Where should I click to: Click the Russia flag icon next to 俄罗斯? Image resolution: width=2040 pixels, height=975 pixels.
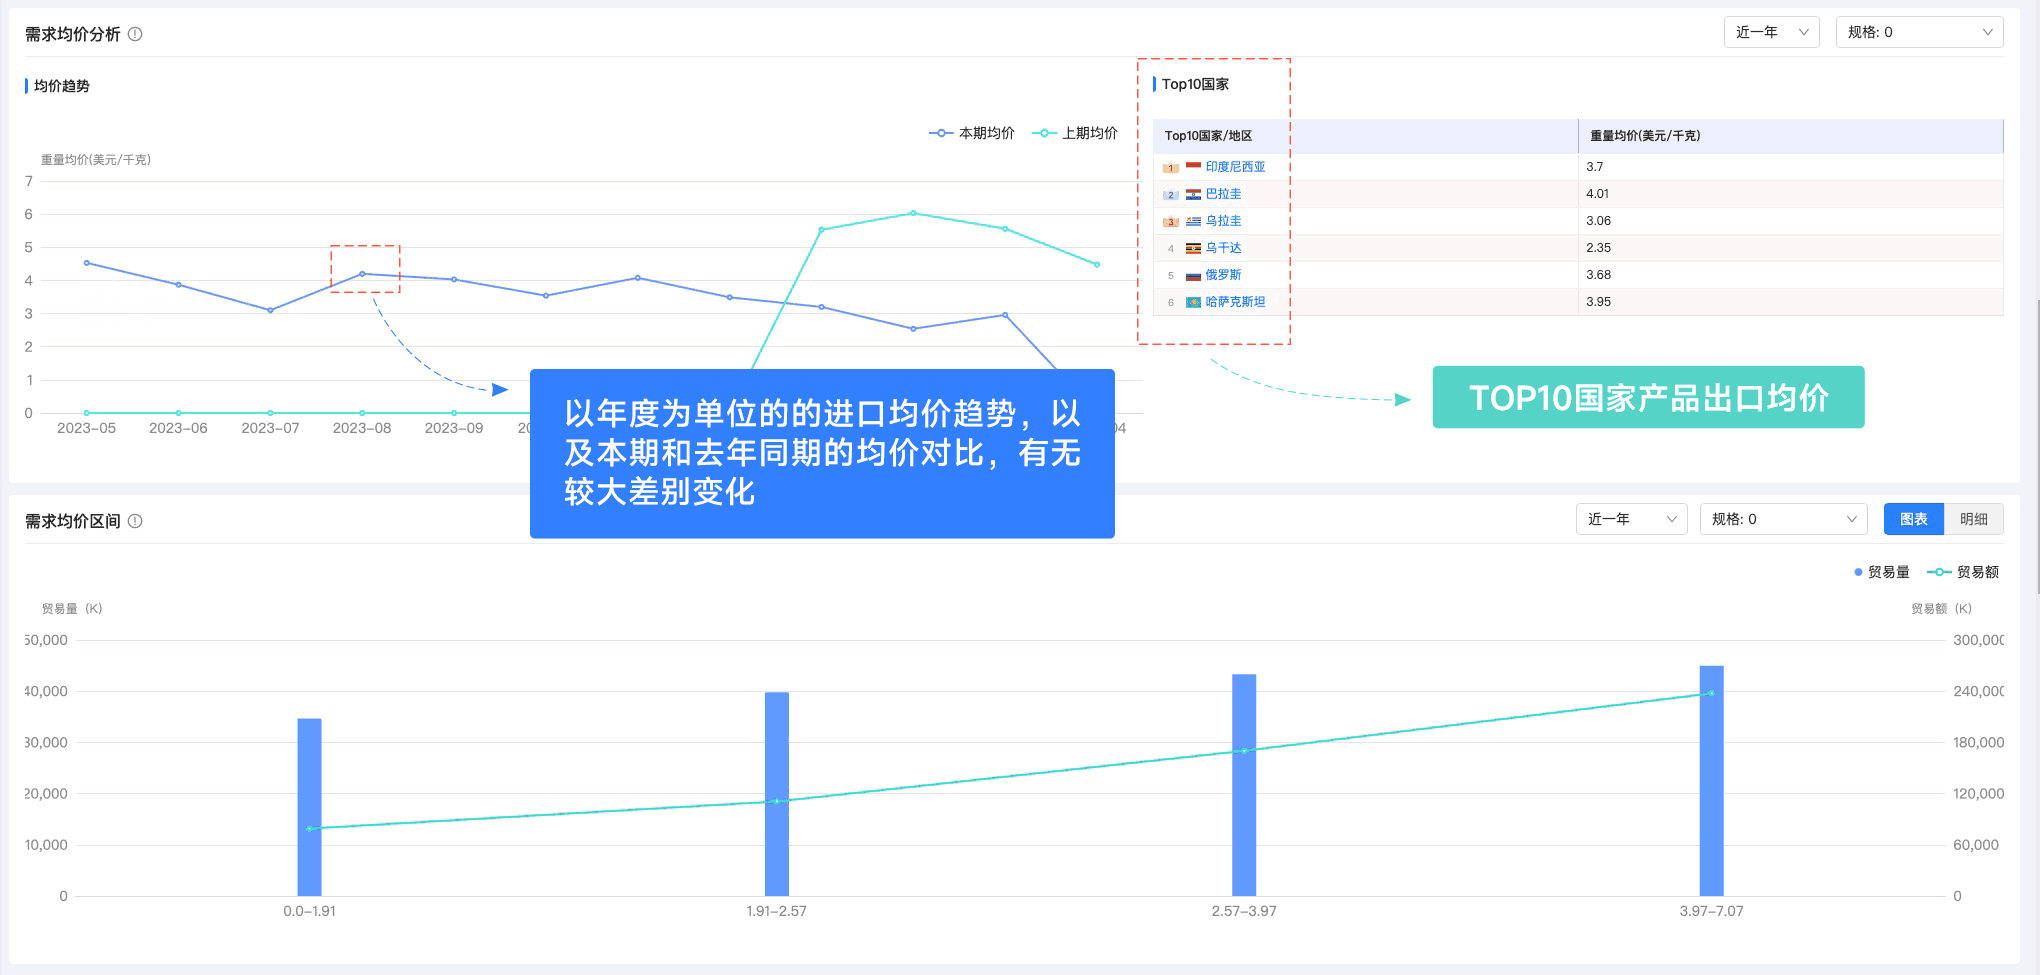coord(1193,274)
